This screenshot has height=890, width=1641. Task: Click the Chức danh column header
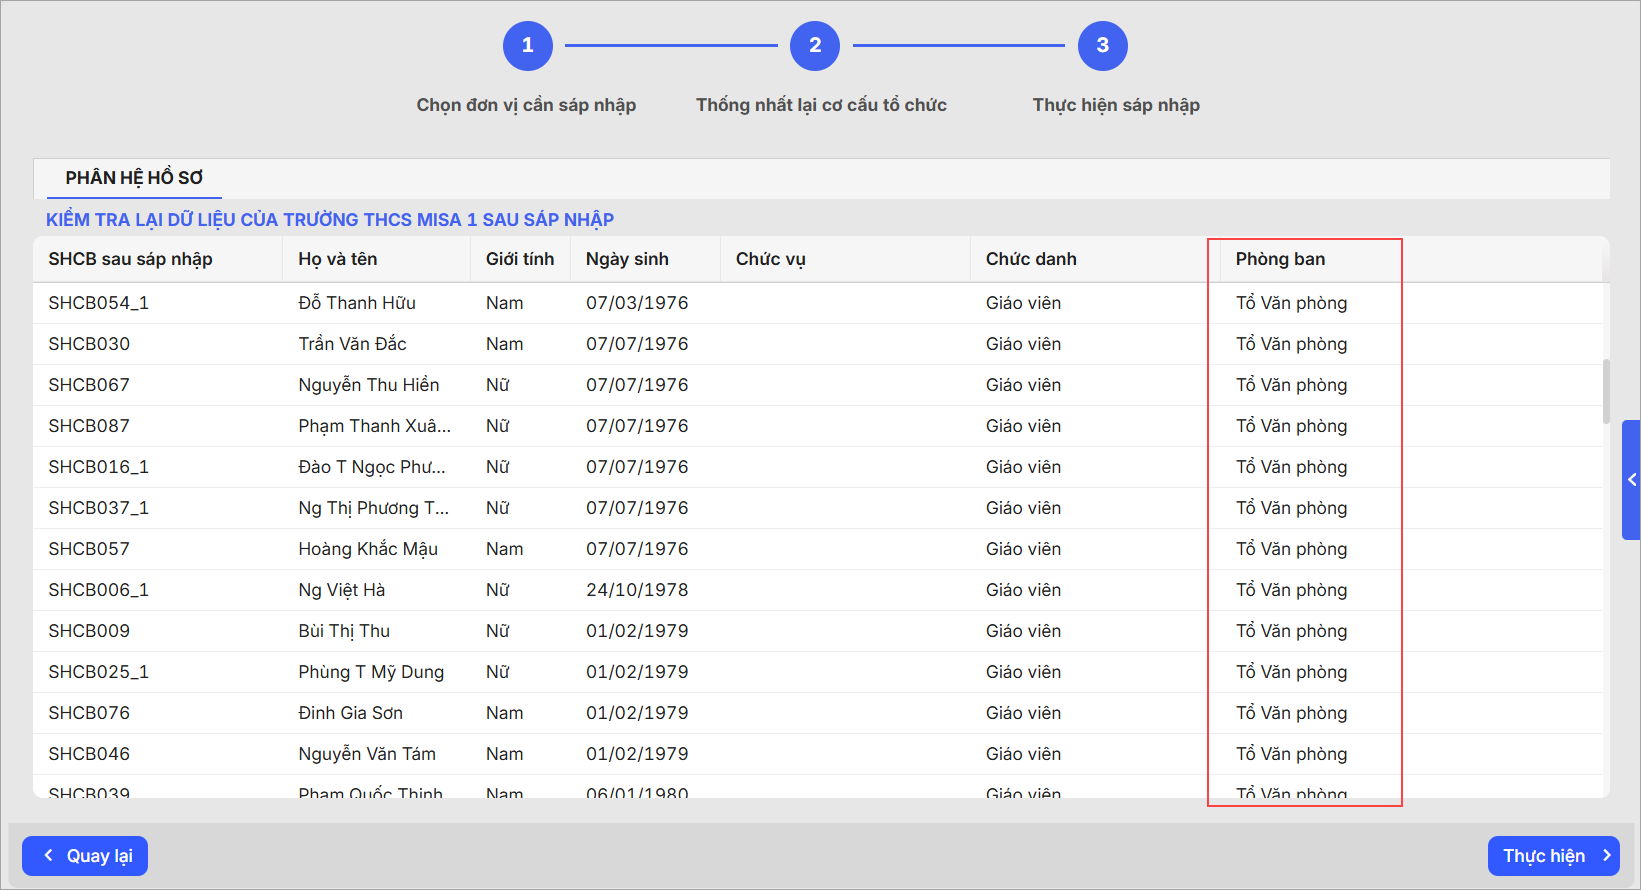coord(1031,259)
